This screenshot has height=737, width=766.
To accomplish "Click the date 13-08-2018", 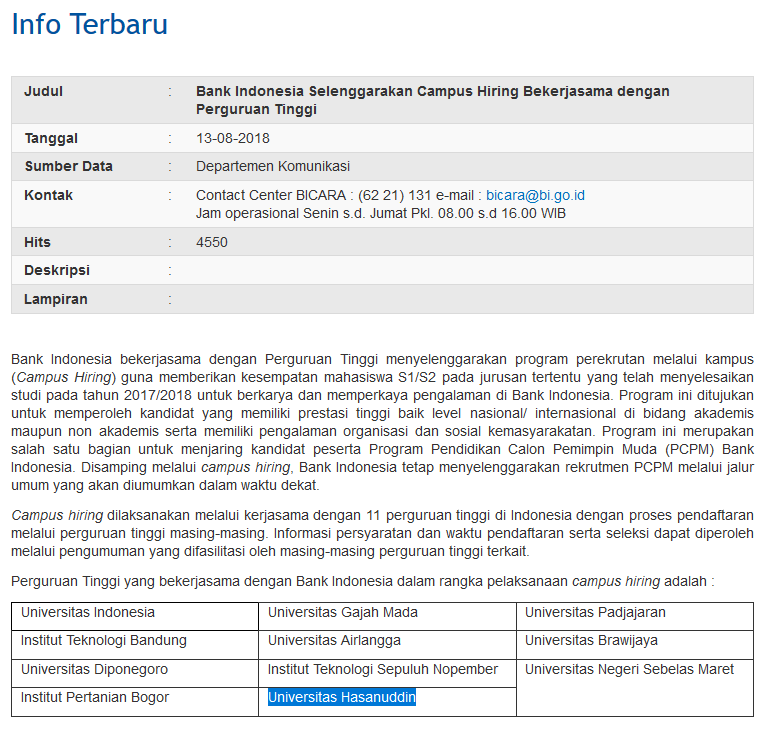I will (233, 138).
